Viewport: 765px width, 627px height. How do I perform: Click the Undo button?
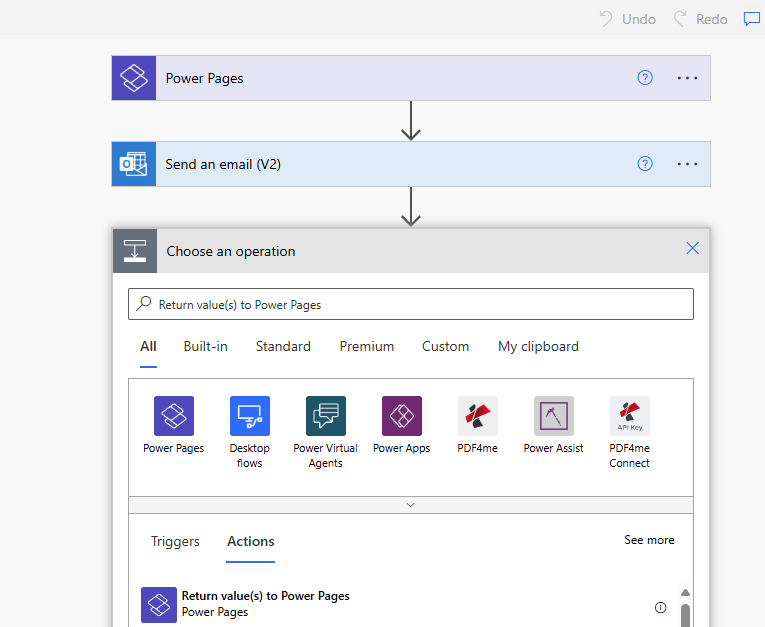(627, 19)
